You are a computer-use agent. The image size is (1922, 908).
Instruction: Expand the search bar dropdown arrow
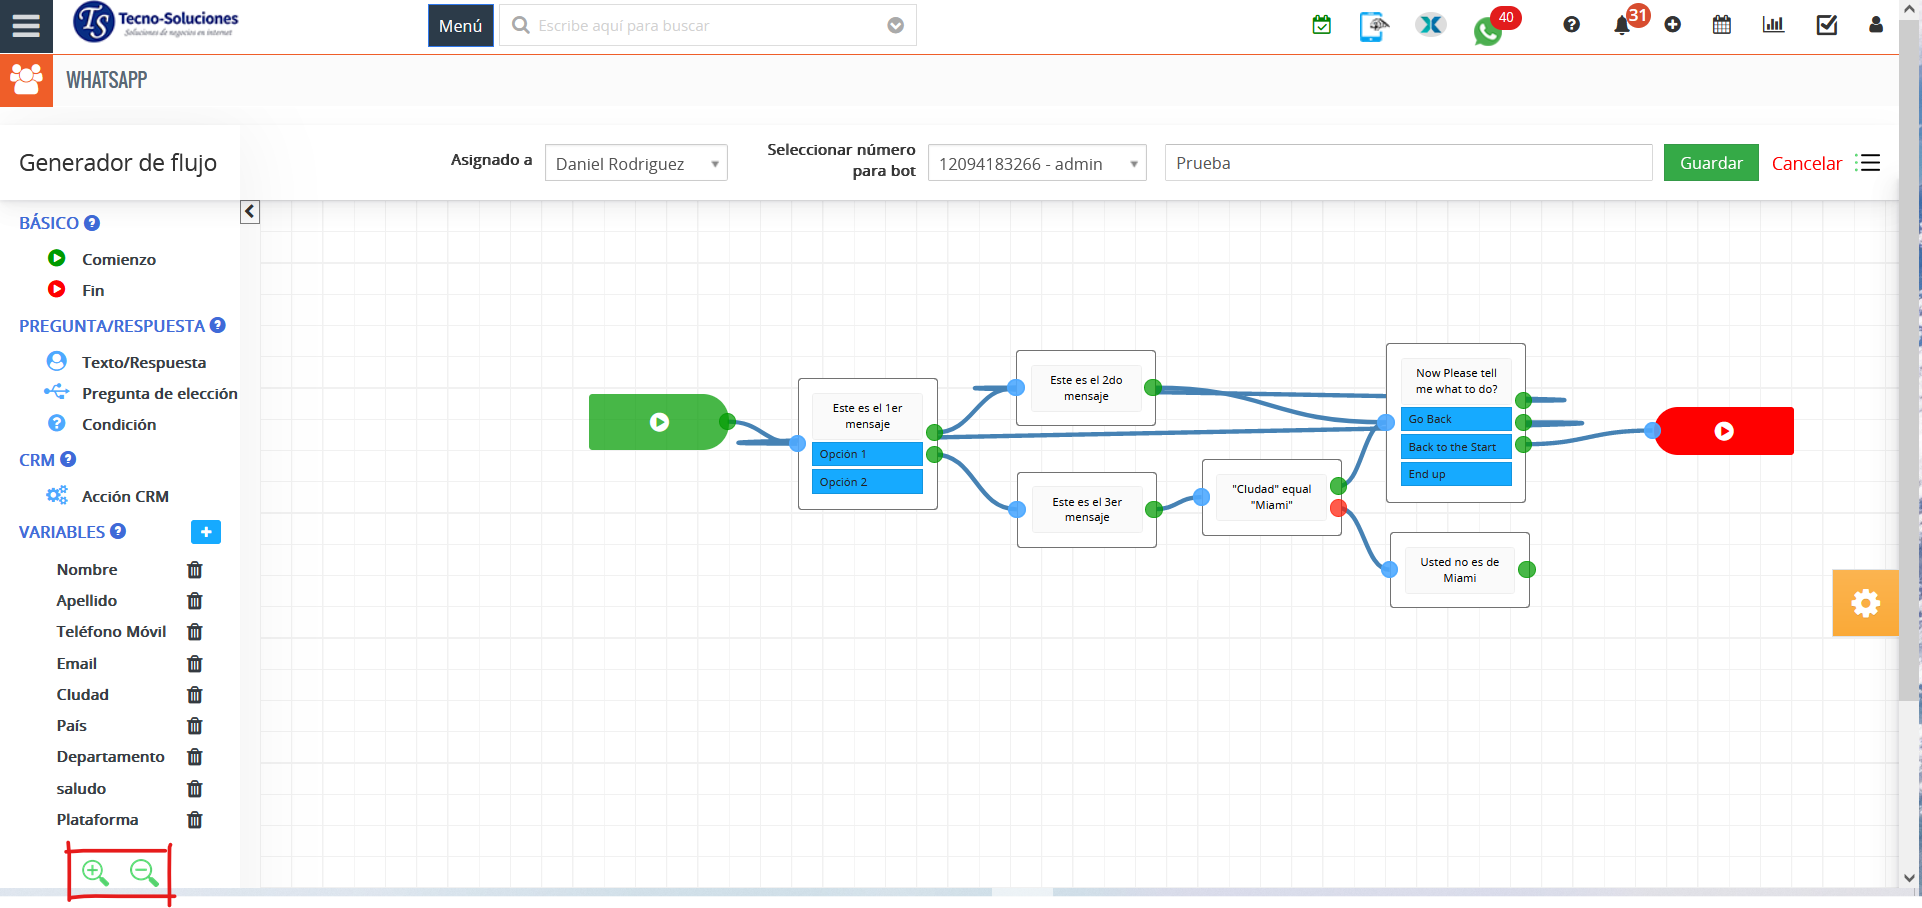pos(895,26)
